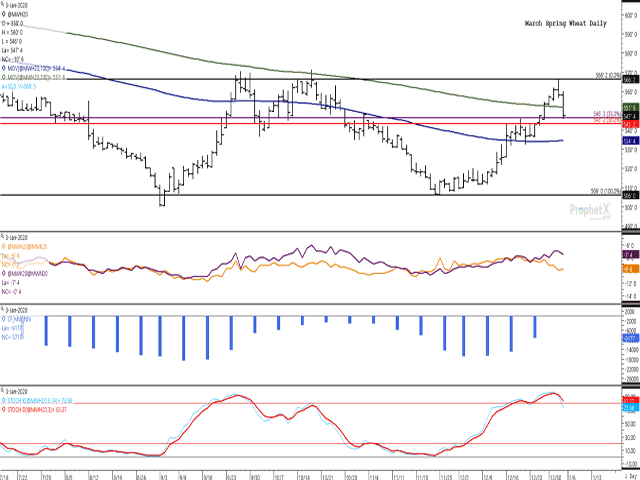
Task: Click the black 506'0 support level axis tag
Action: click(x=630, y=196)
